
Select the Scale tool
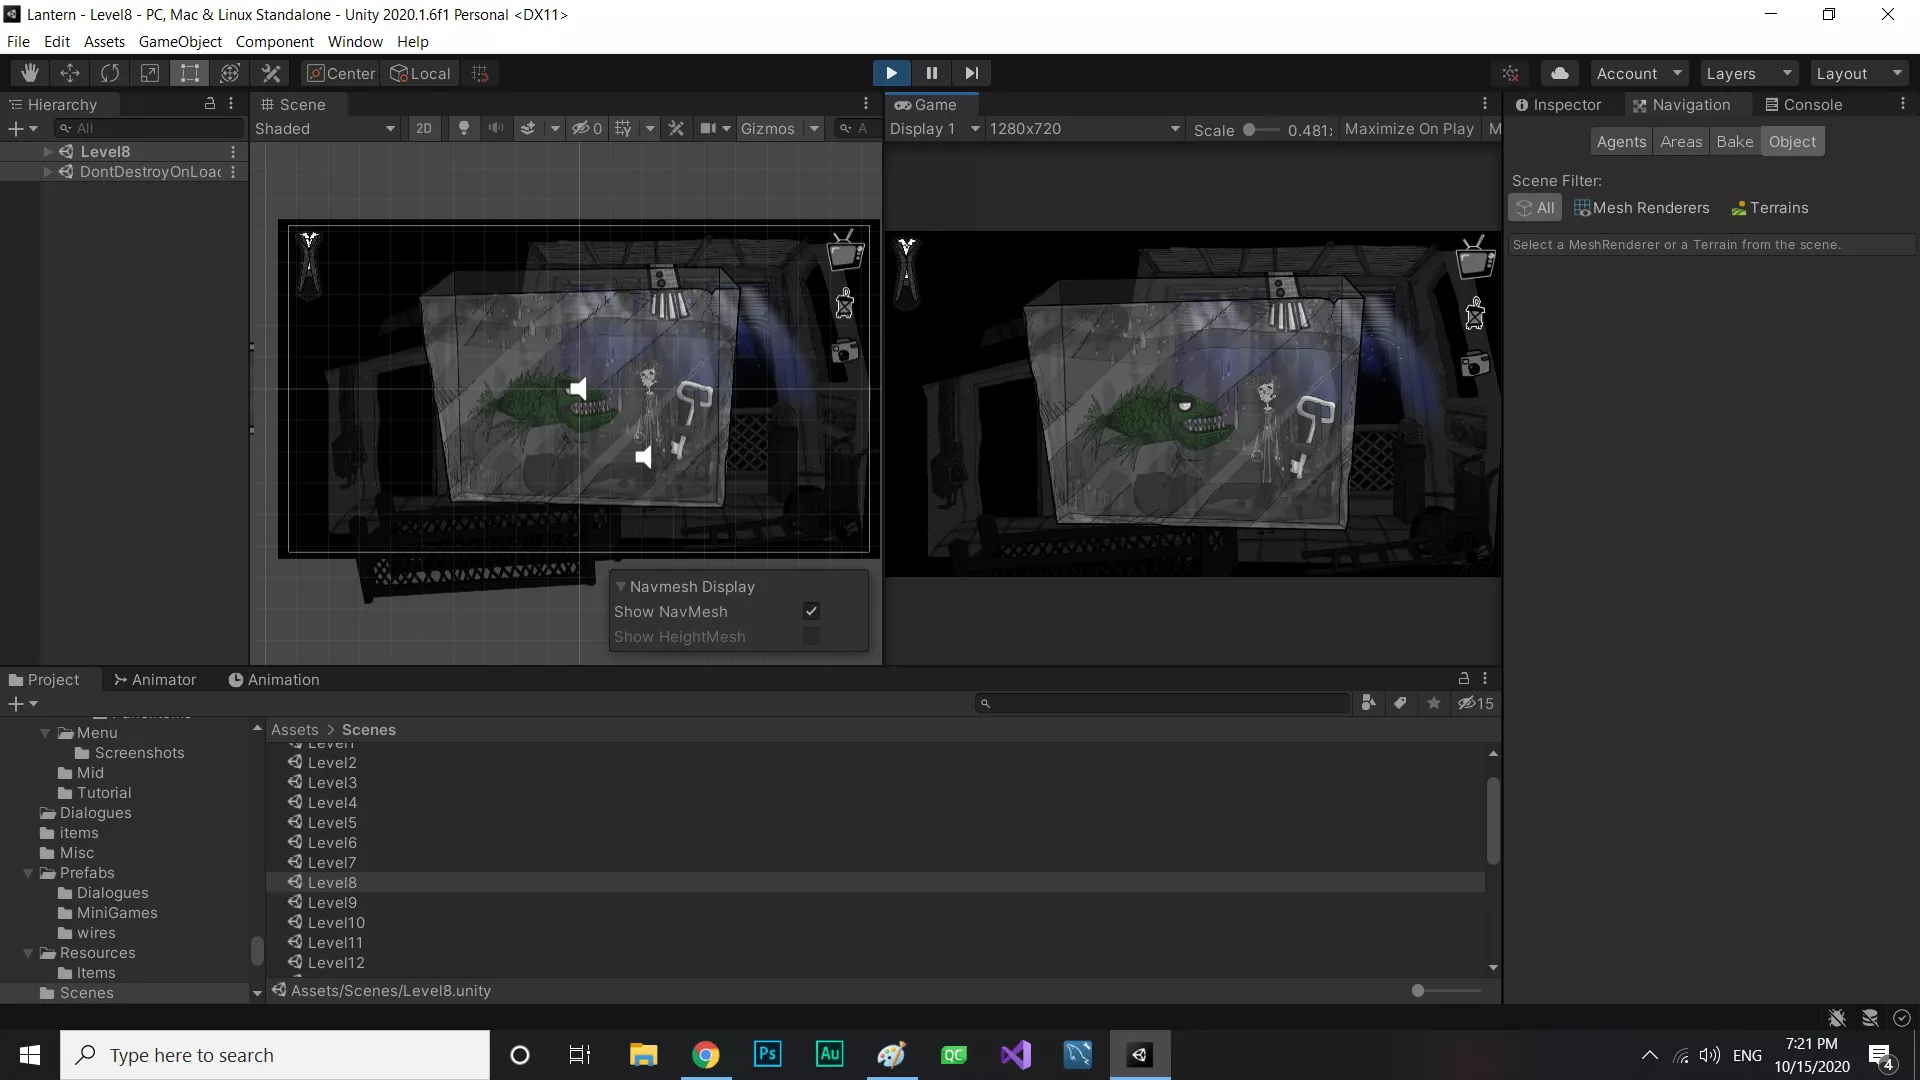pos(150,73)
